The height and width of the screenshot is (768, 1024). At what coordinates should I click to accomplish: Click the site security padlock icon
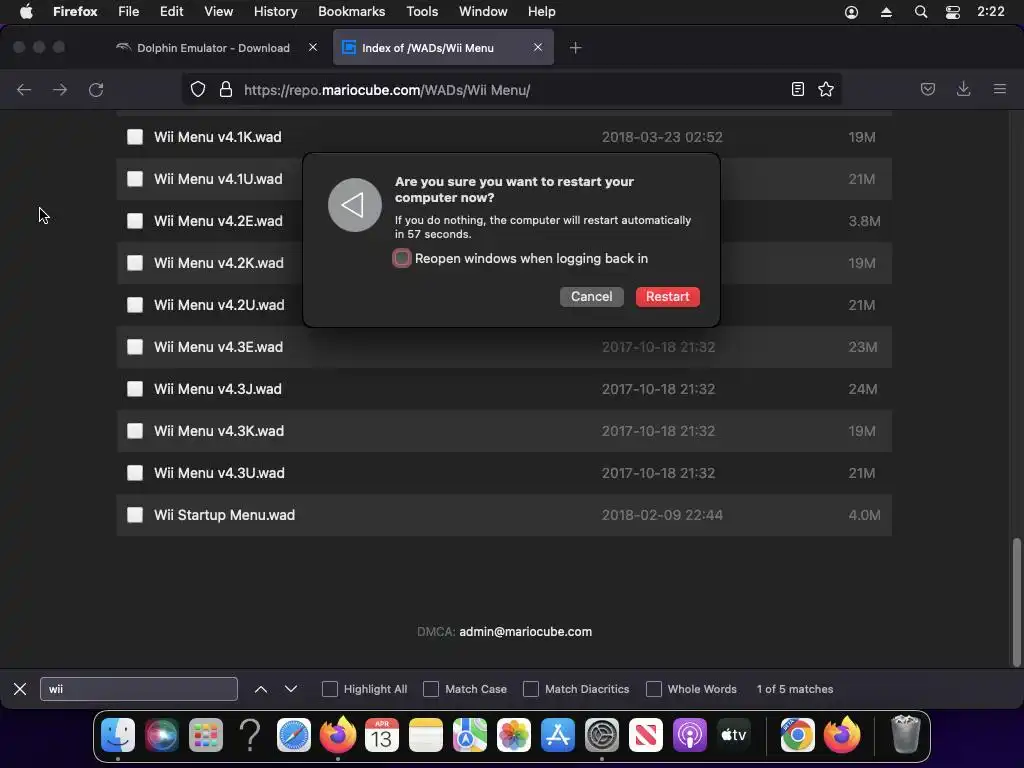point(226,89)
